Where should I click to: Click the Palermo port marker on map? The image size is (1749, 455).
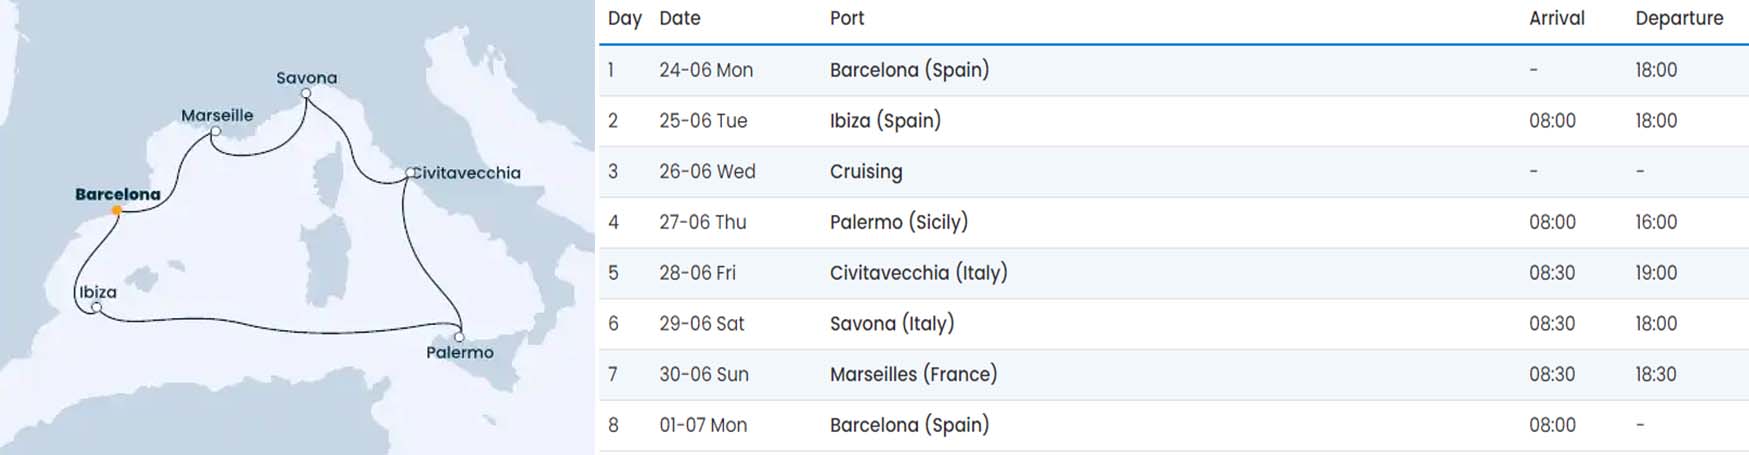(x=459, y=337)
